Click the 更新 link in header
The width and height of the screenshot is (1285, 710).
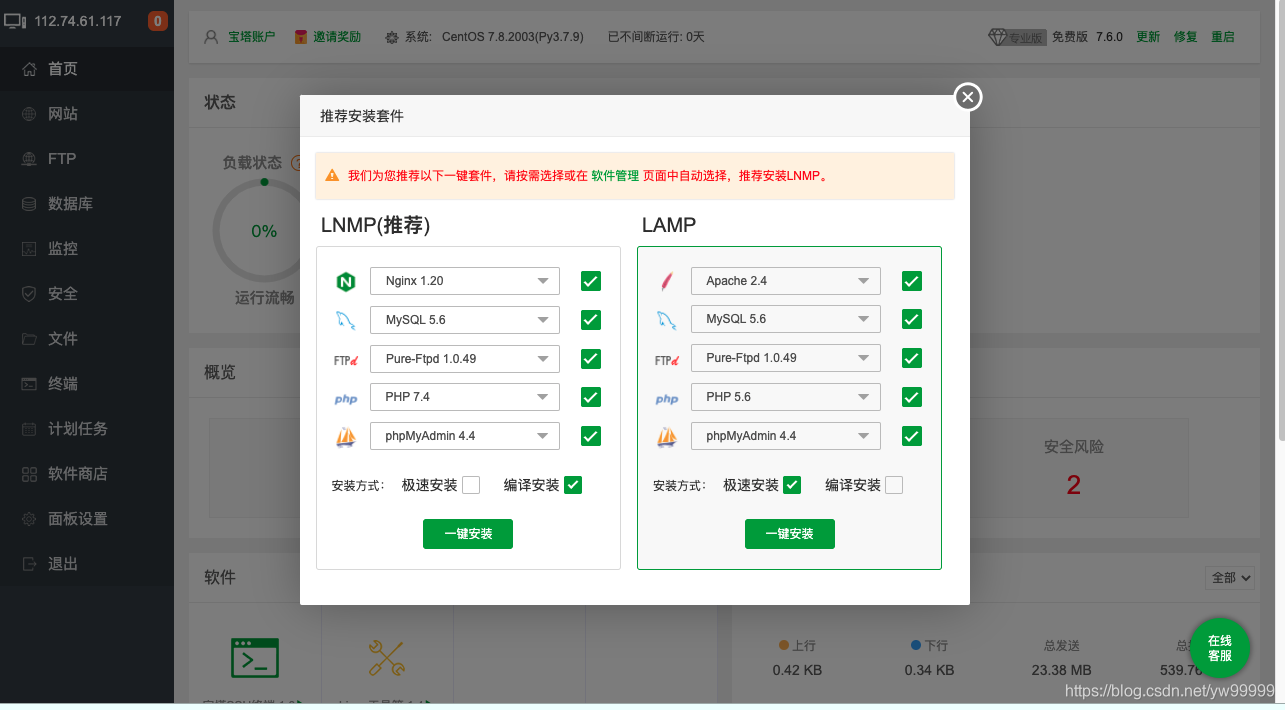[1148, 37]
